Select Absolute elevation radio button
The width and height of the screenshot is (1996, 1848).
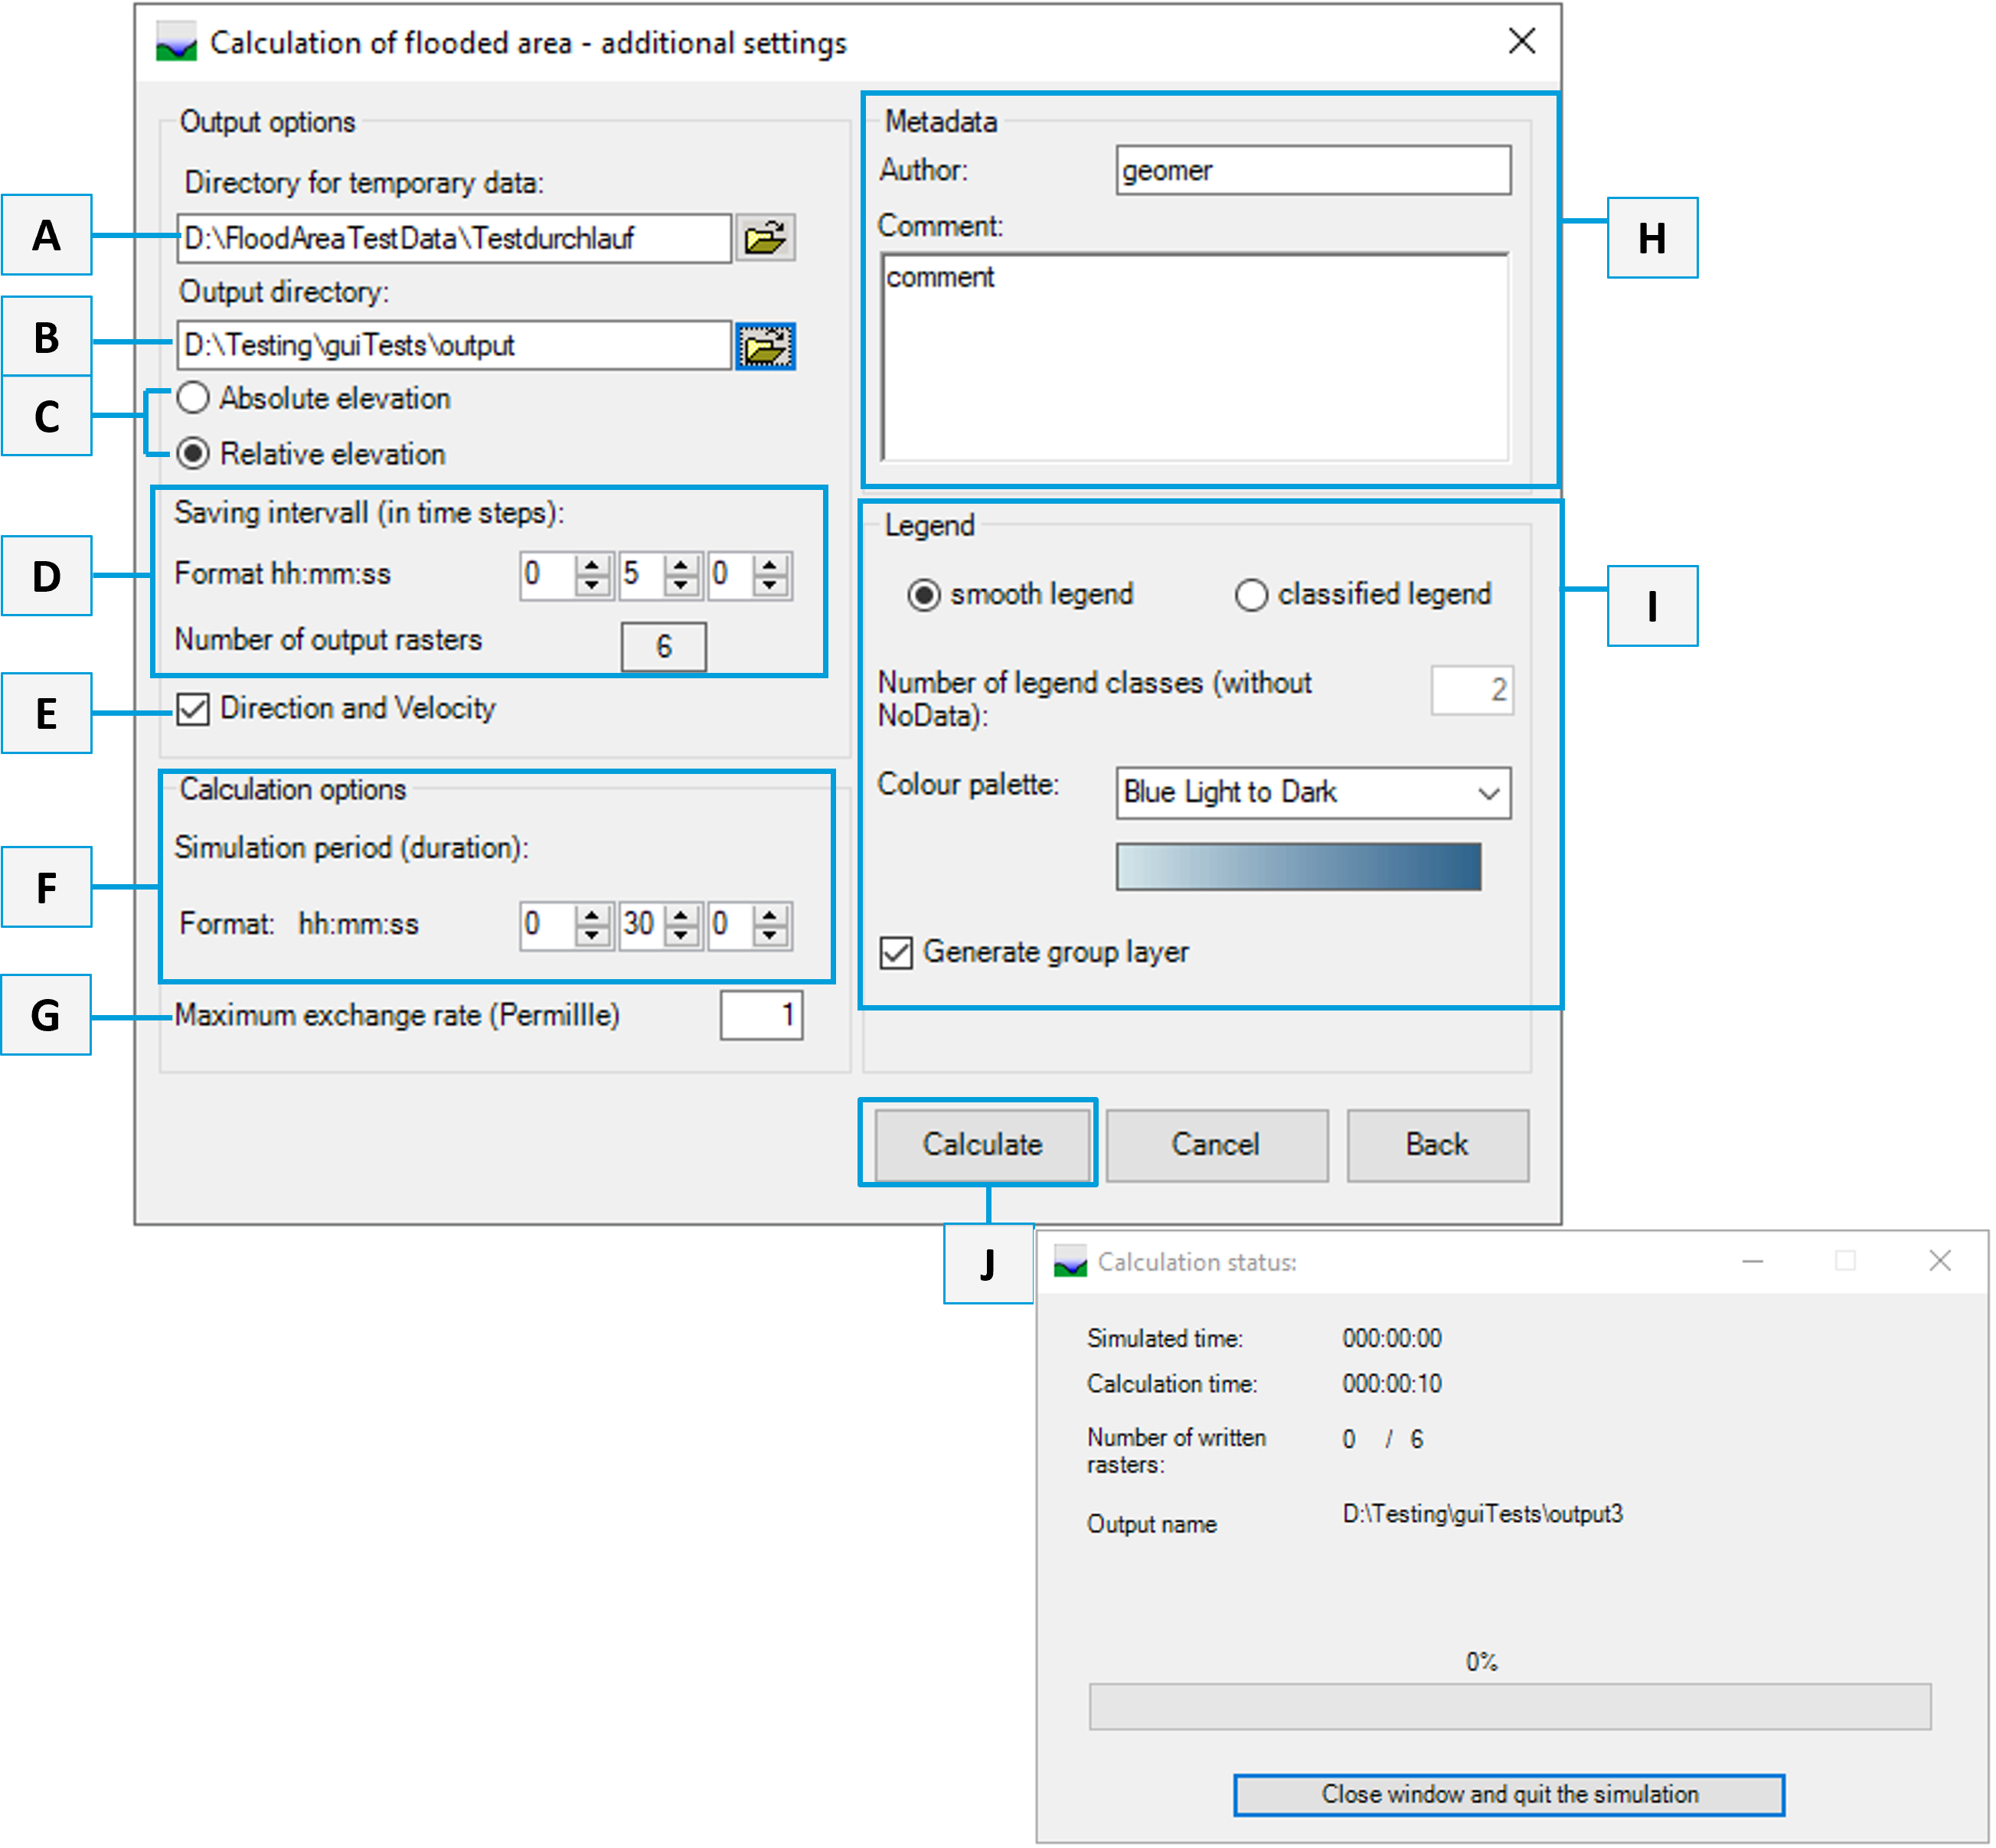(x=193, y=398)
